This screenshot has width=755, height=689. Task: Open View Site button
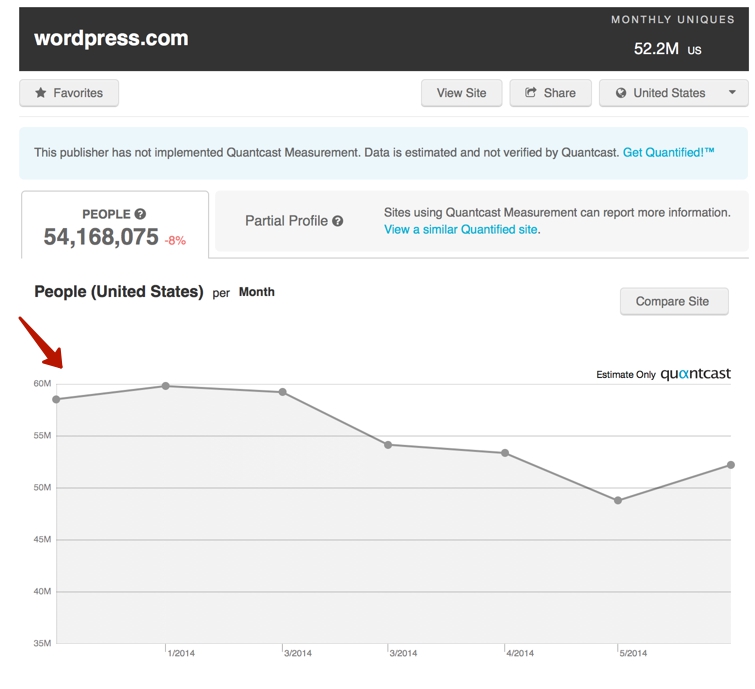pyautogui.click(x=461, y=93)
